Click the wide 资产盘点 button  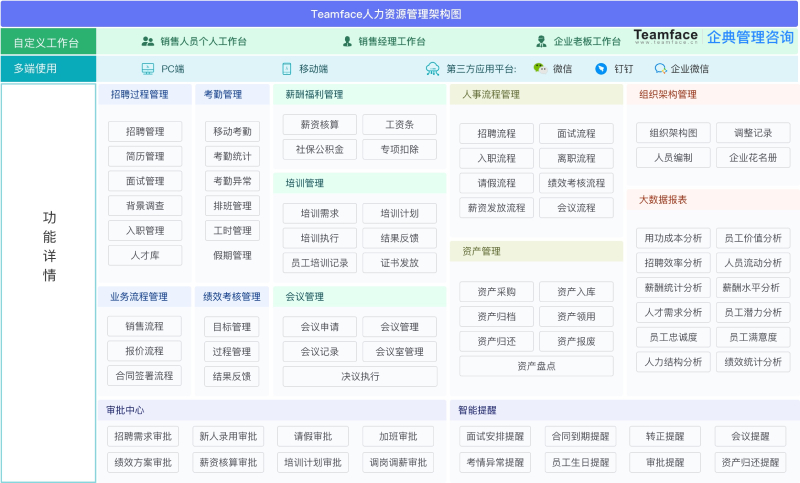pyautogui.click(x=537, y=366)
